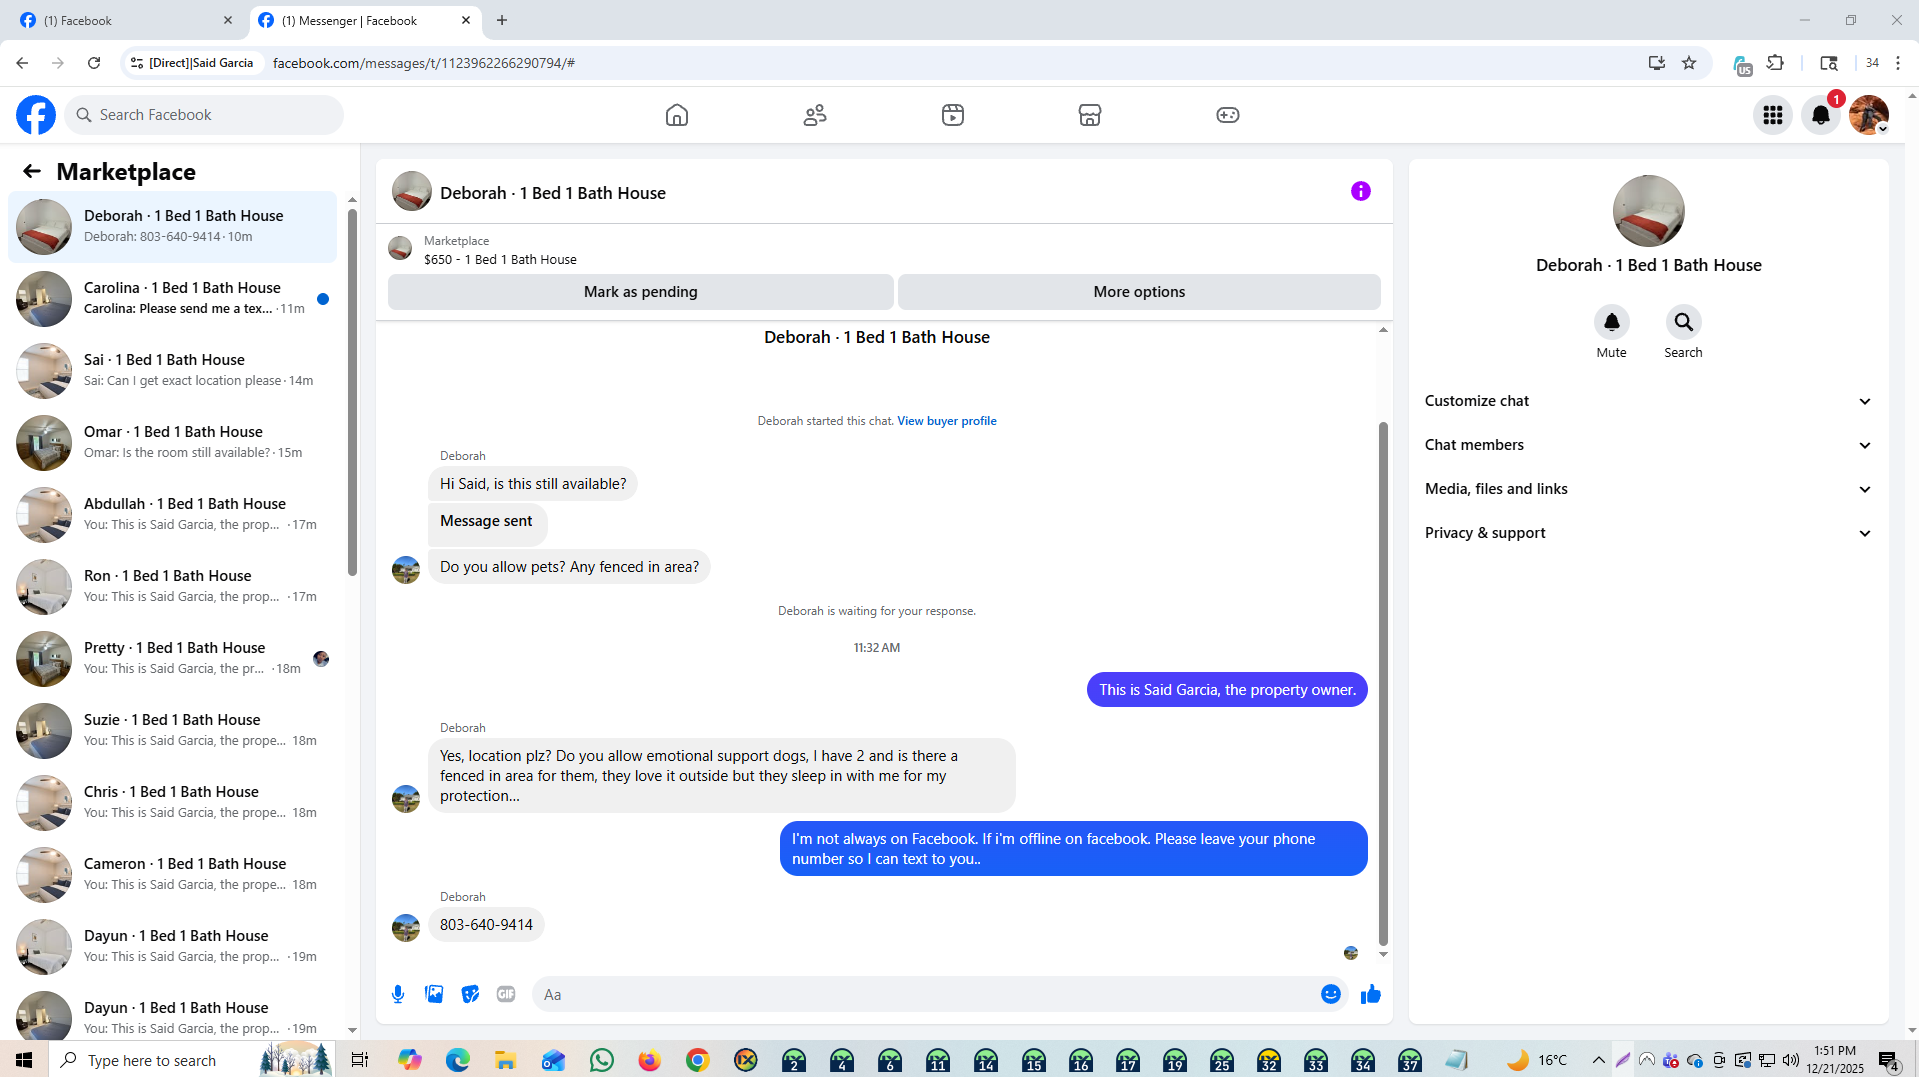Expand the Chat members section
1919x1077 pixels.
point(1648,445)
